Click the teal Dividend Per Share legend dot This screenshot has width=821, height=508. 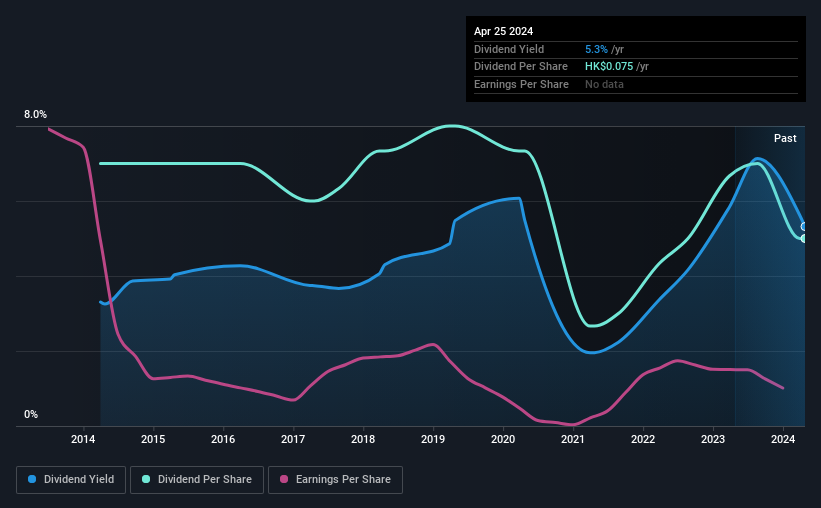click(x=146, y=479)
